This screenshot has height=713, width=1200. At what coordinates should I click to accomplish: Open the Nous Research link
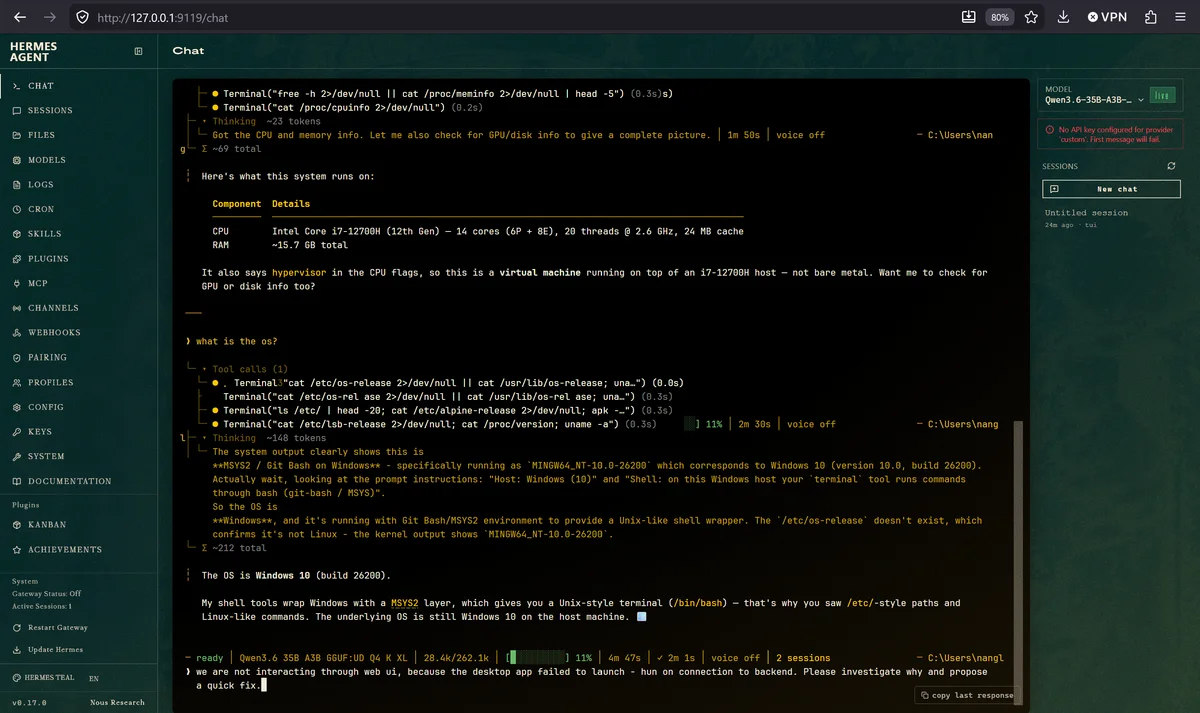pyautogui.click(x=117, y=702)
